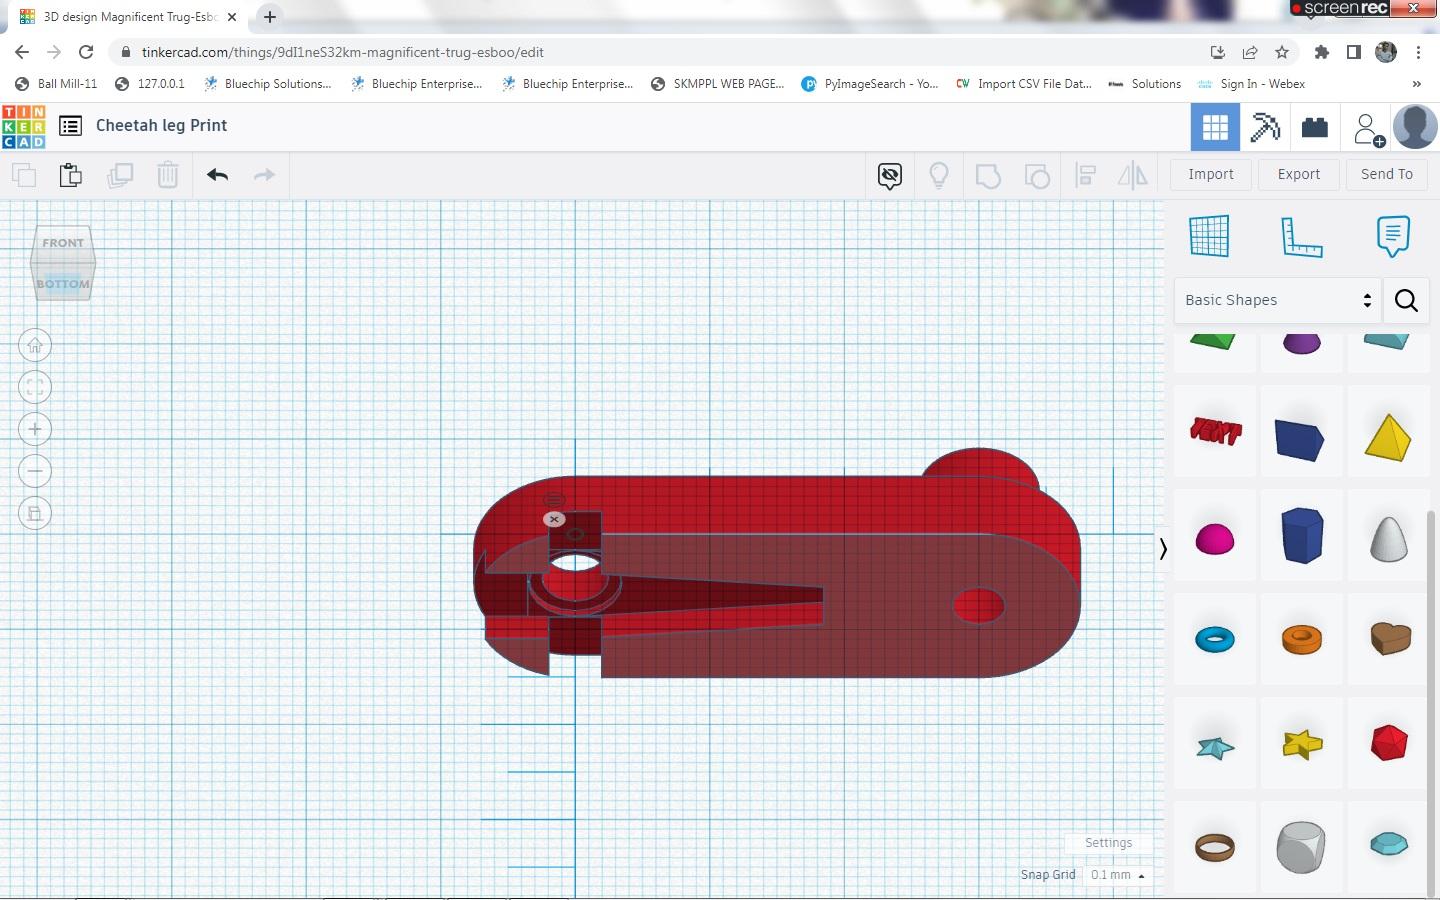Click the Paste tool icon
This screenshot has width=1440, height=900.
(x=71, y=175)
